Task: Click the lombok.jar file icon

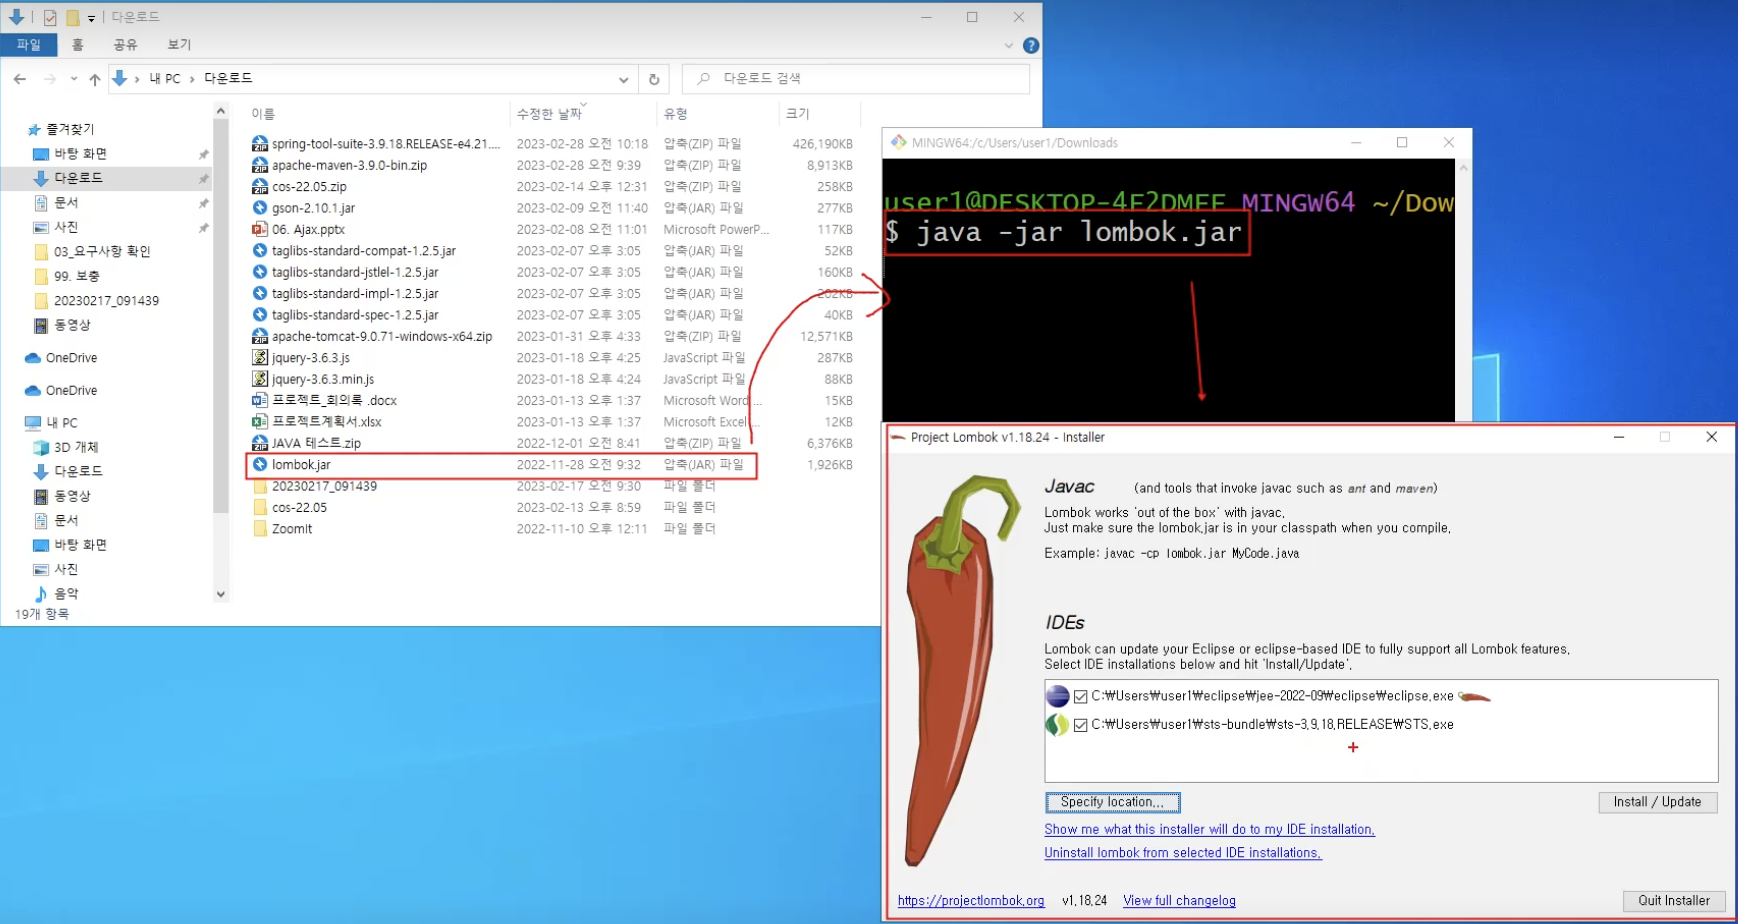Action: (x=260, y=465)
